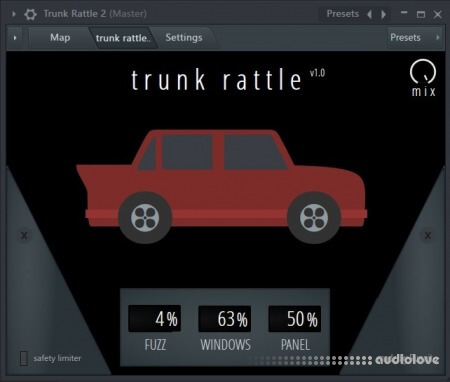The width and height of the screenshot is (450, 382).
Task: Maximize the Trunk Rattle 2 window
Action: coord(421,14)
